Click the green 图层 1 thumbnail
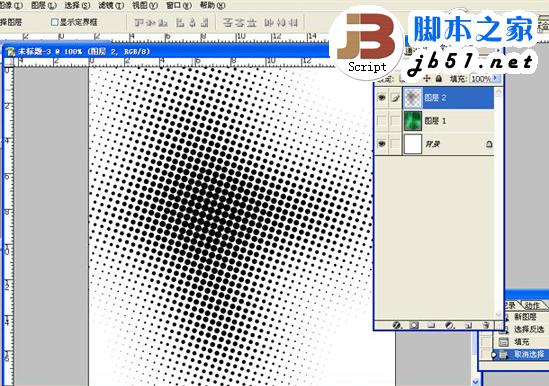549x386 pixels. pos(412,121)
